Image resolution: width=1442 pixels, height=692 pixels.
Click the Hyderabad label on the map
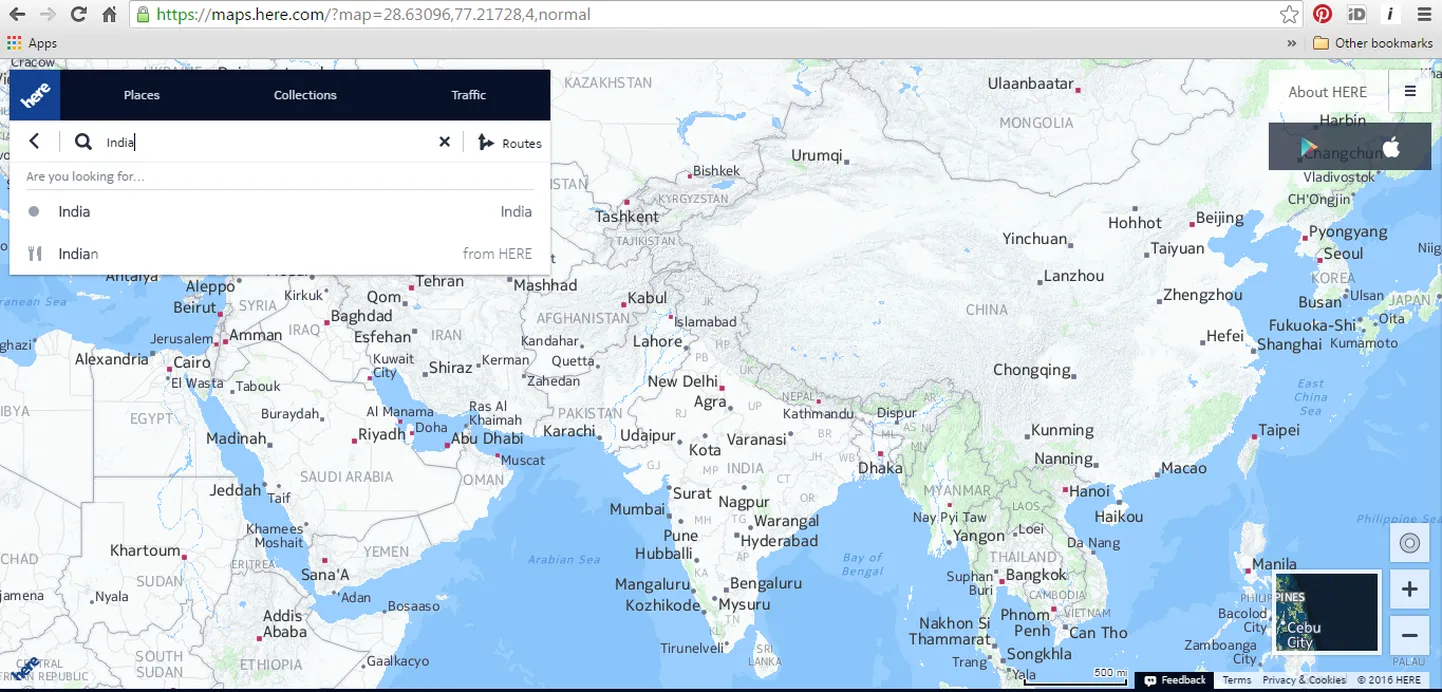click(x=779, y=541)
